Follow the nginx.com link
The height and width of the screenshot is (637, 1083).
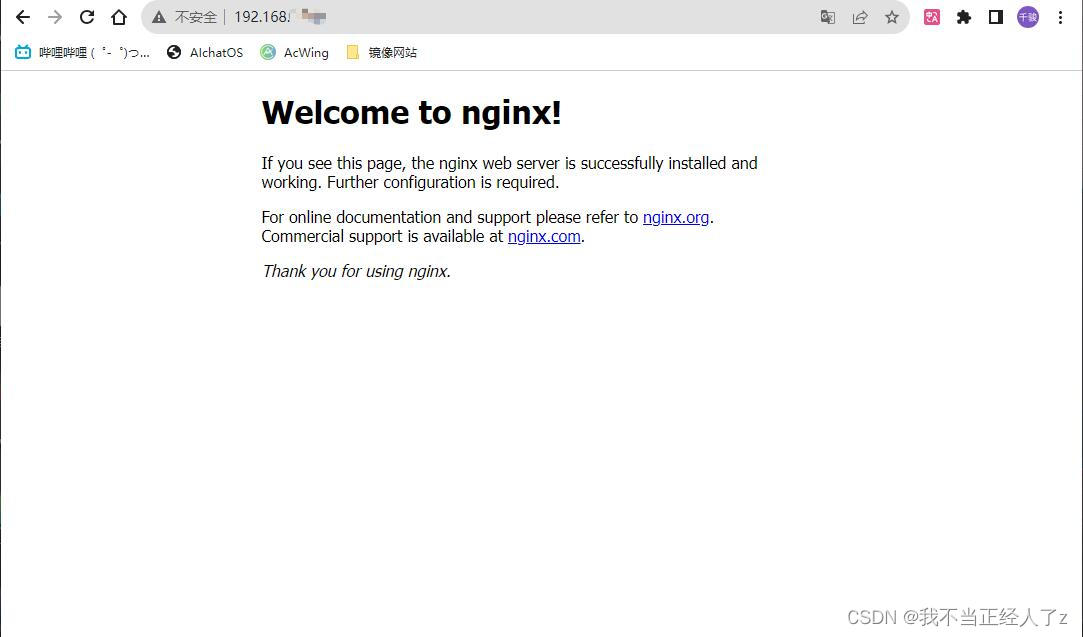click(x=544, y=237)
